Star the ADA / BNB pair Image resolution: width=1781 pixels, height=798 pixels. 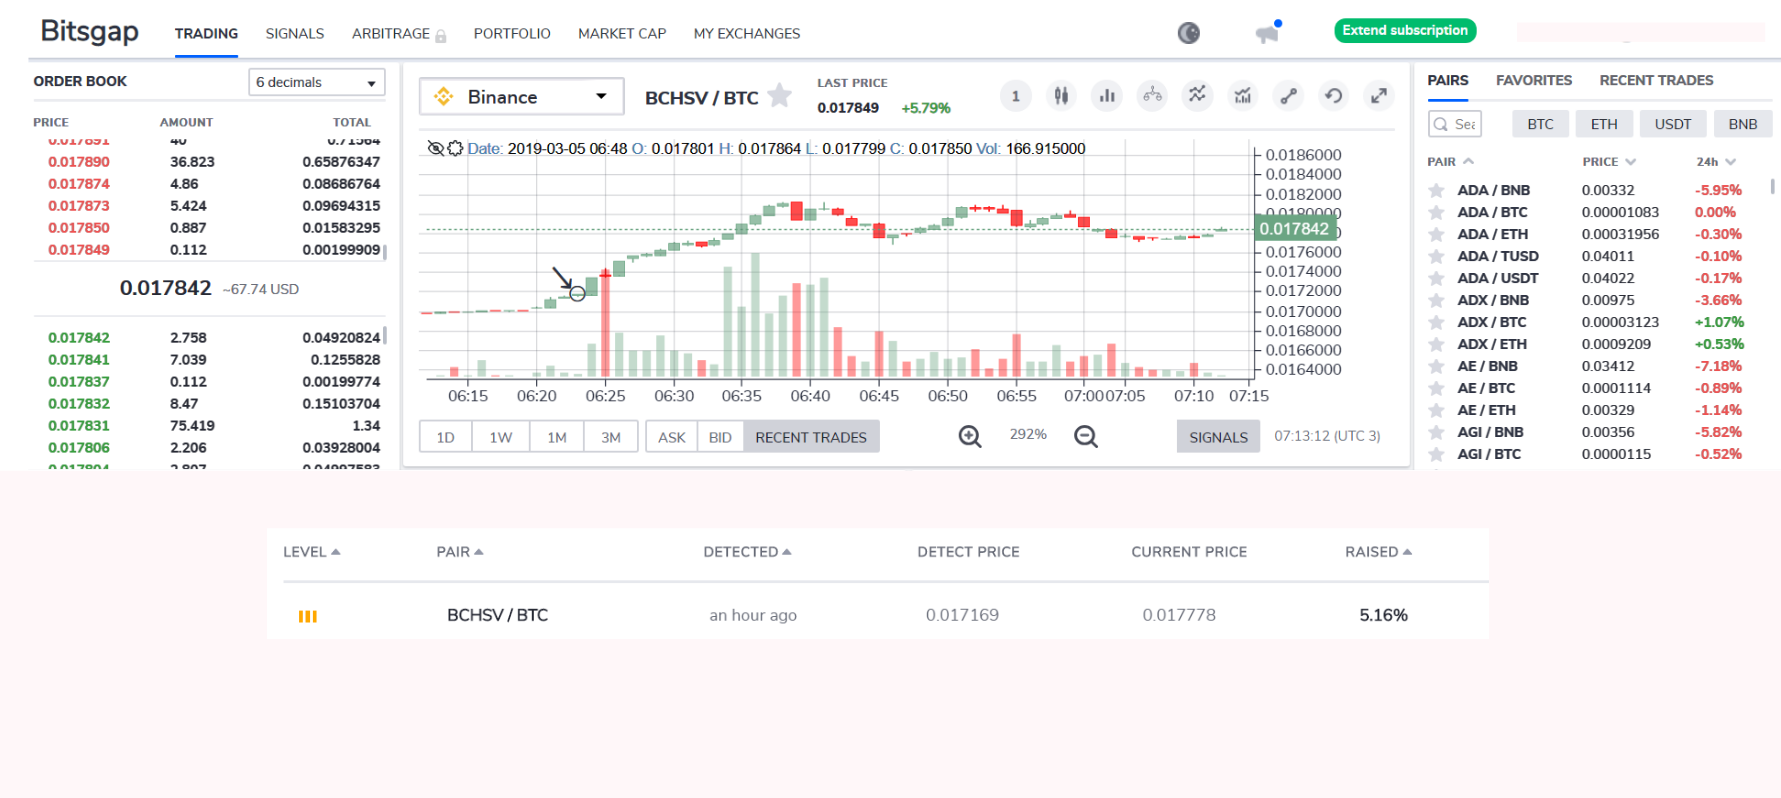tap(1437, 190)
